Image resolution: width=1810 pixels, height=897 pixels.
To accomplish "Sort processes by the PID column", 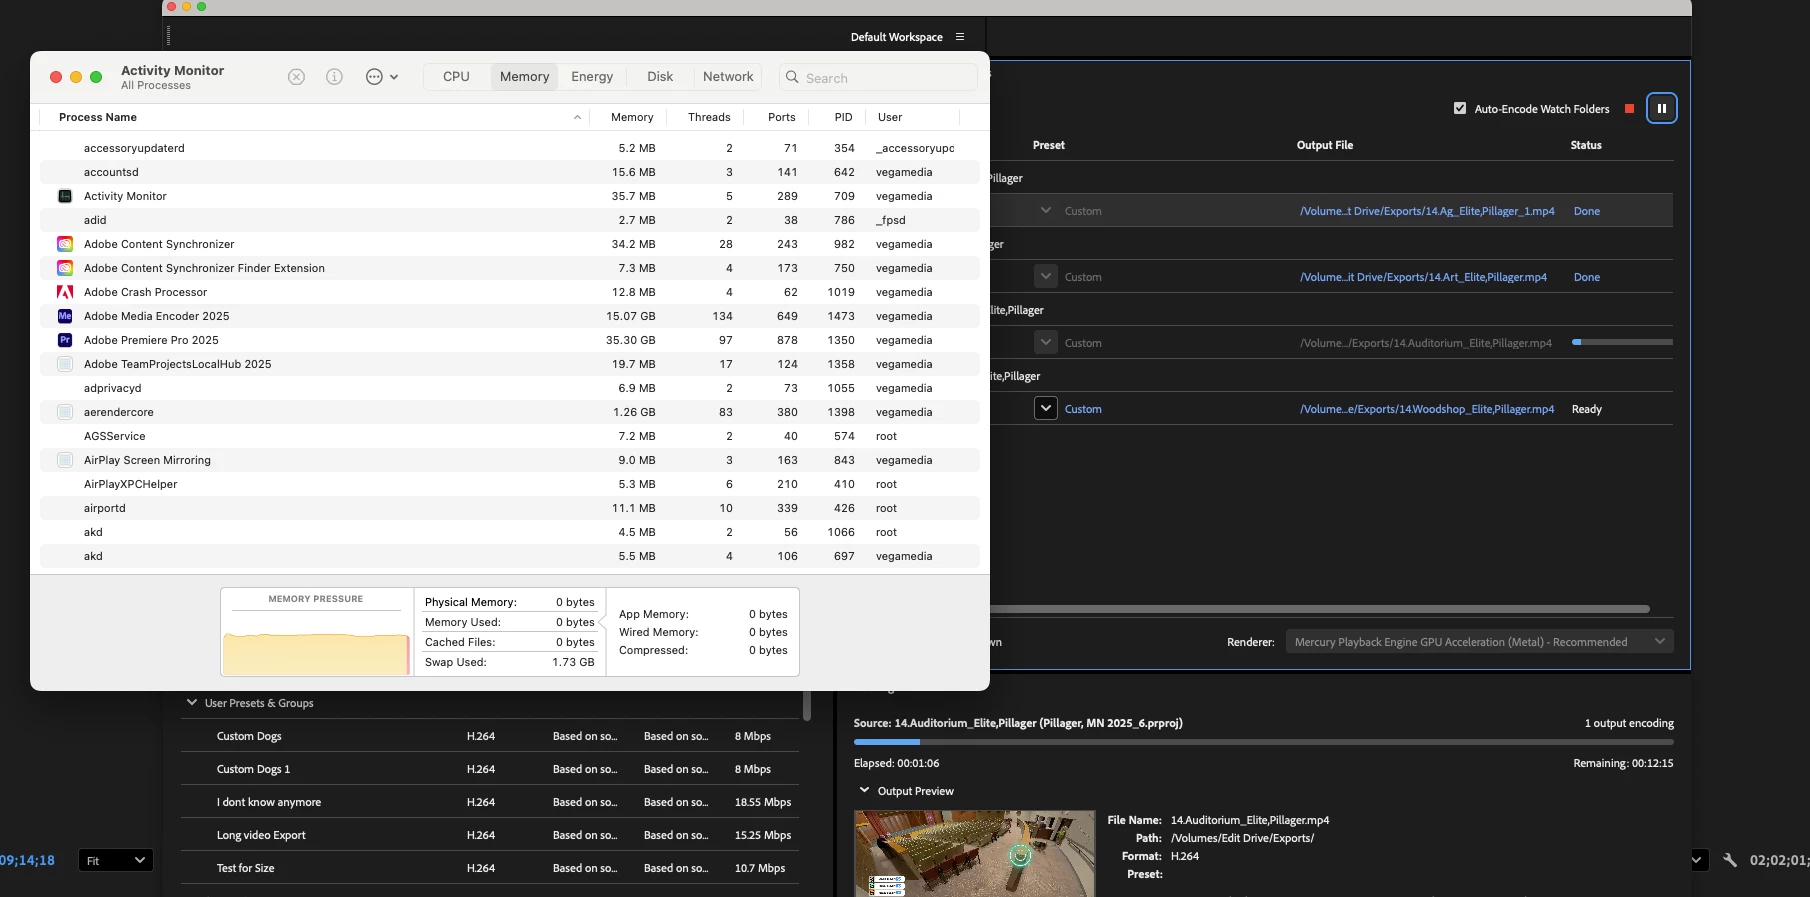I will coord(843,117).
